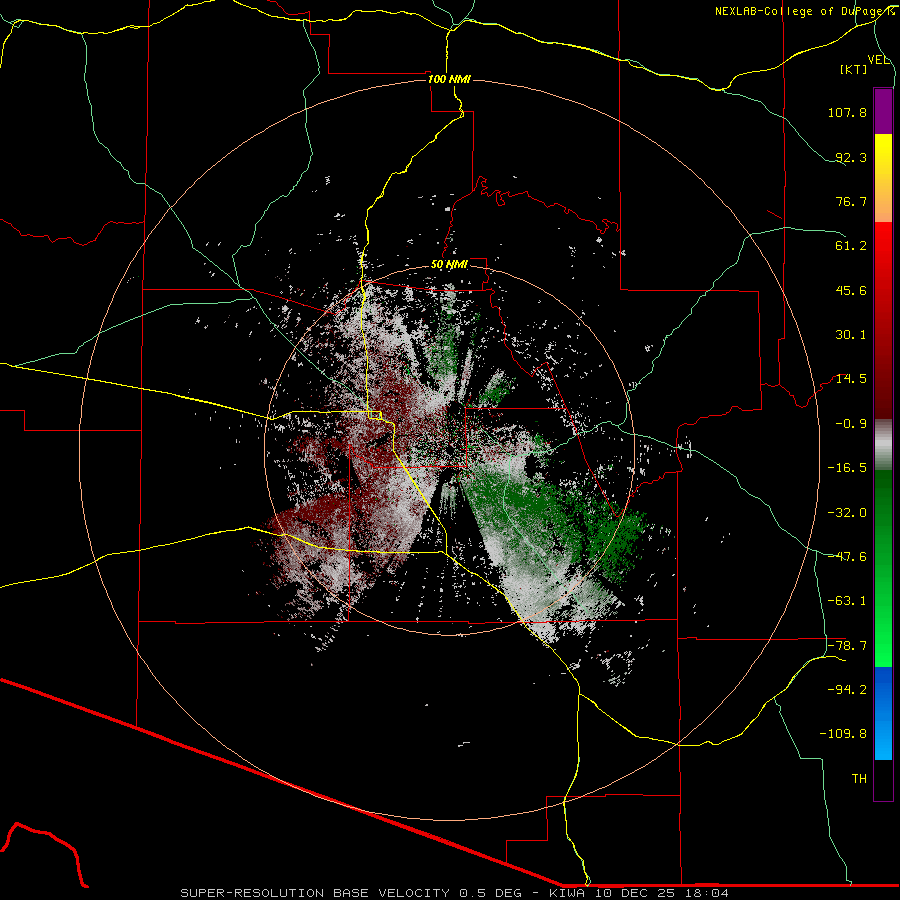Screen dimensions: 900x900
Task: Click the Super-Resolution Base Velocity caption text
Action: [454, 893]
